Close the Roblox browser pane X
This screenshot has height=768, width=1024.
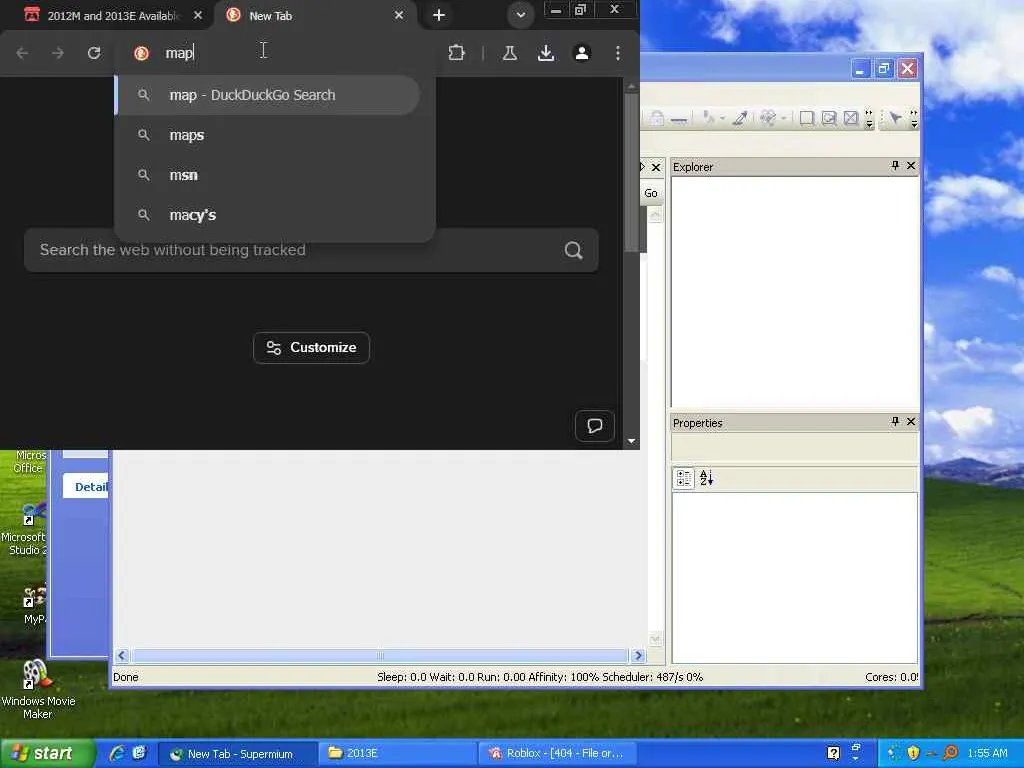[656, 167]
